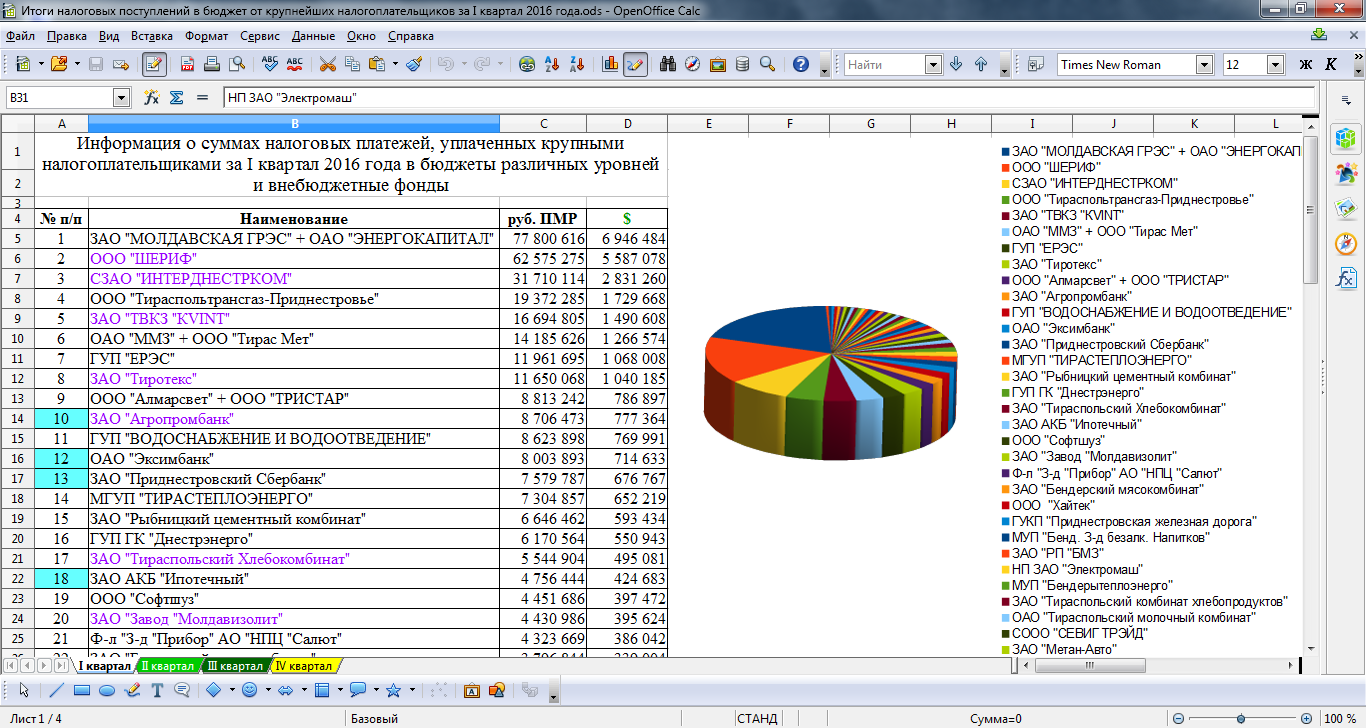Viewport: 1366px width, 728px height.
Task: Export directly as PDF
Action: pos(187,64)
